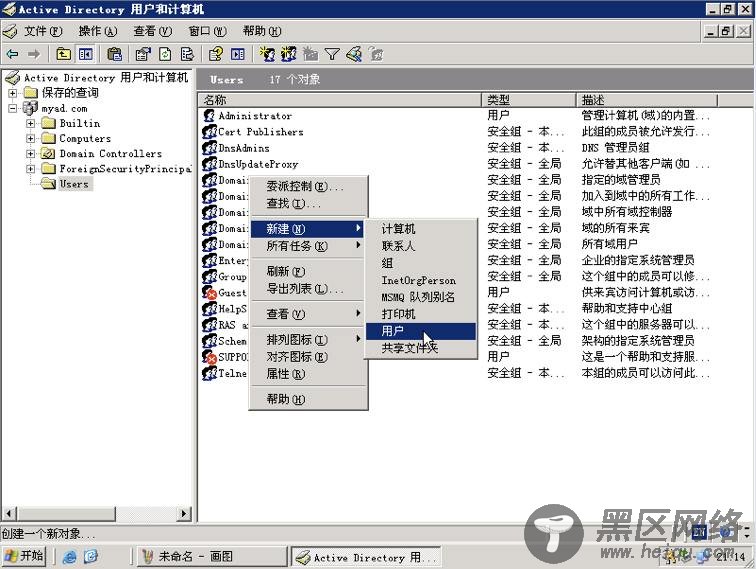Choose 对齐图标(E) in the context menu
The width and height of the screenshot is (756, 569).
point(308,357)
